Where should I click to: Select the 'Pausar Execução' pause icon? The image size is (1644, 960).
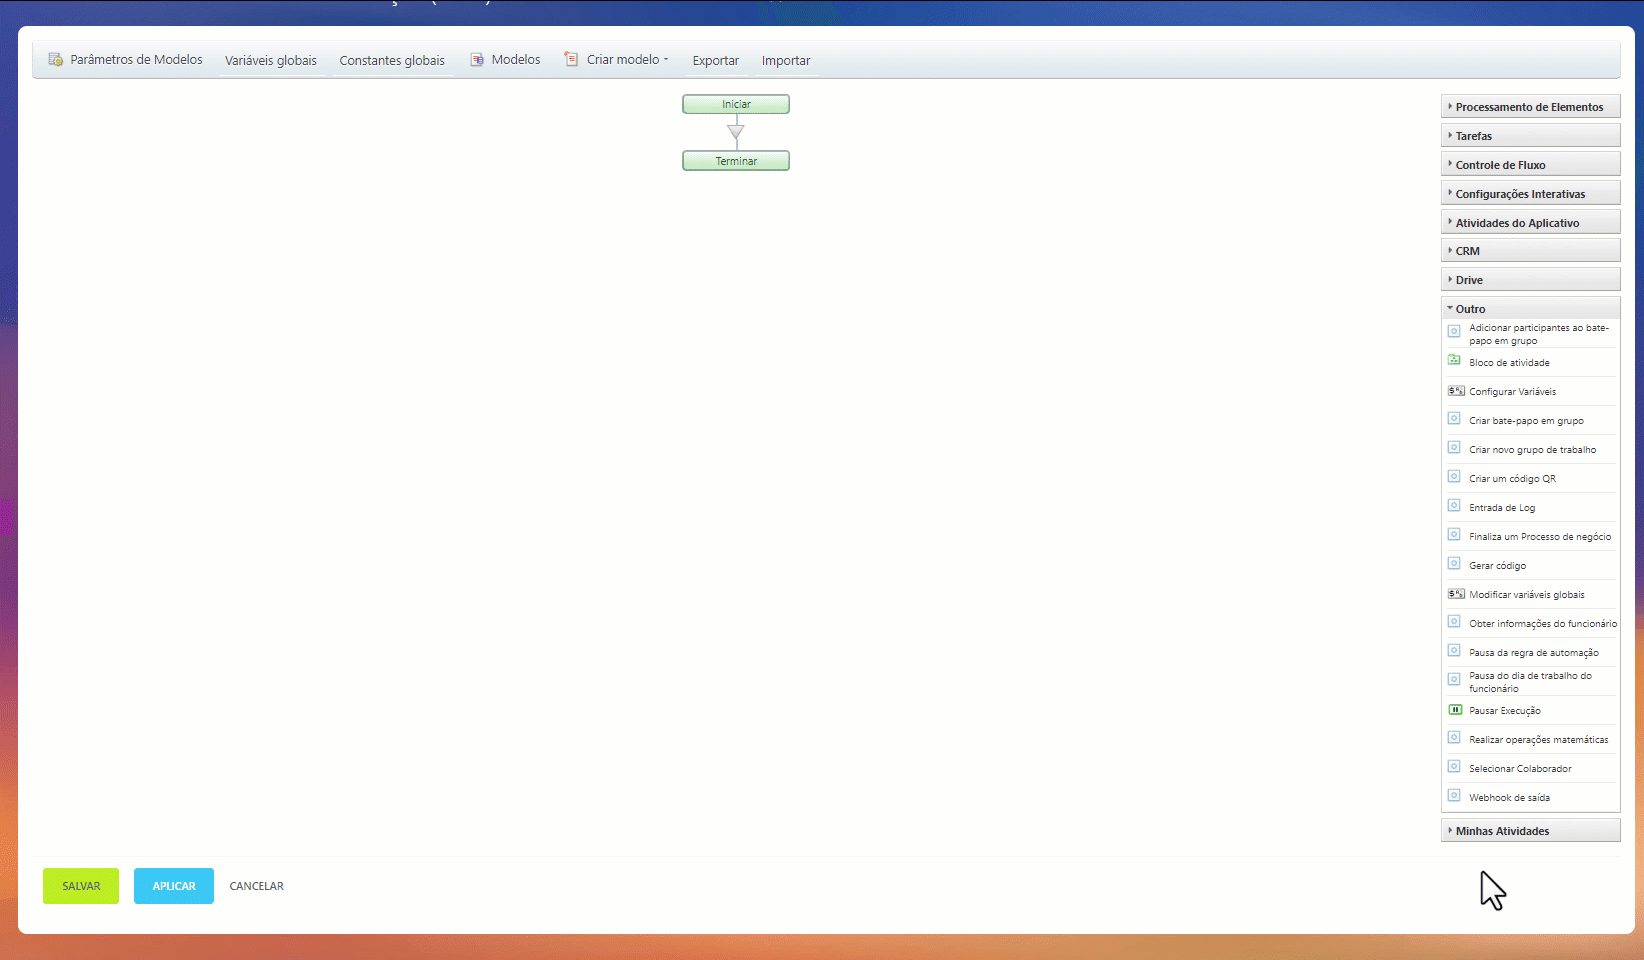(x=1456, y=710)
